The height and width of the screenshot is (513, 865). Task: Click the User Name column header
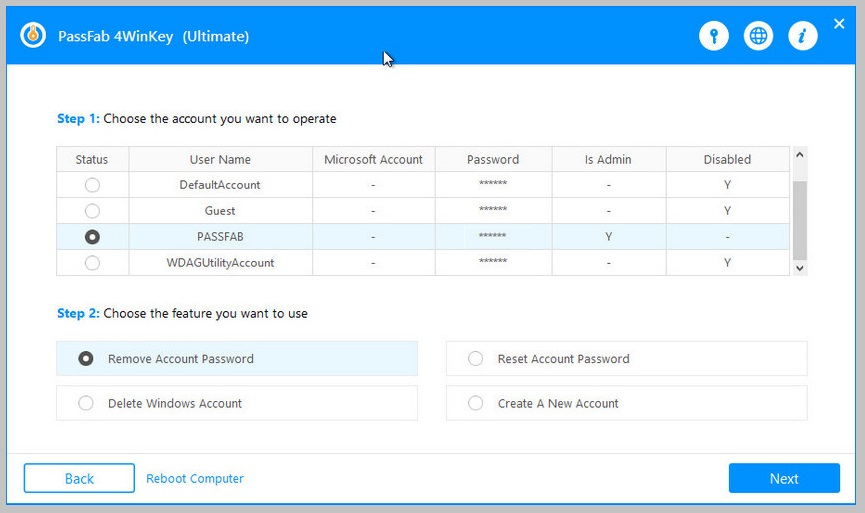coord(220,159)
